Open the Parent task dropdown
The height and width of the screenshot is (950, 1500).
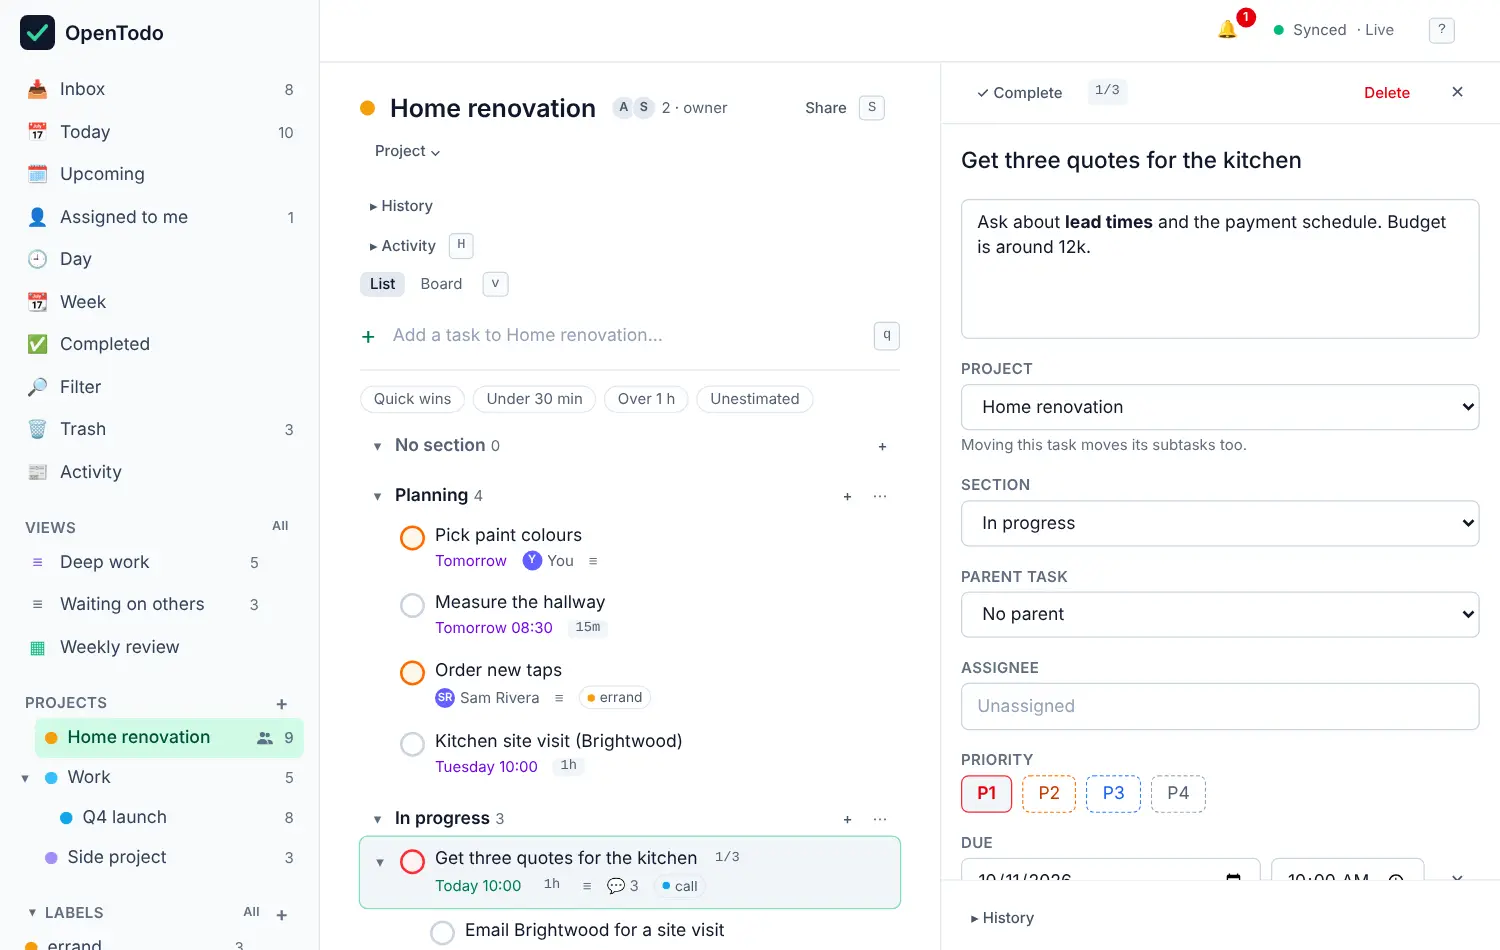point(1220,614)
